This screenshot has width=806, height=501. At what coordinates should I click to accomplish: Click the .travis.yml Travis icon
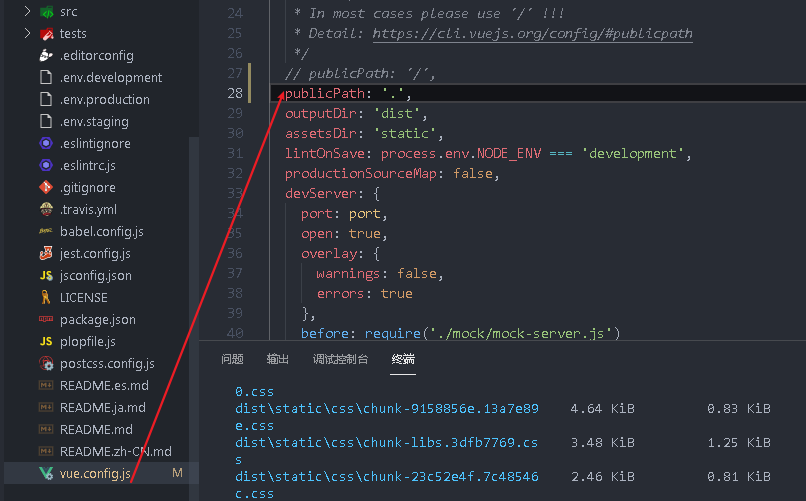click(x=46, y=210)
